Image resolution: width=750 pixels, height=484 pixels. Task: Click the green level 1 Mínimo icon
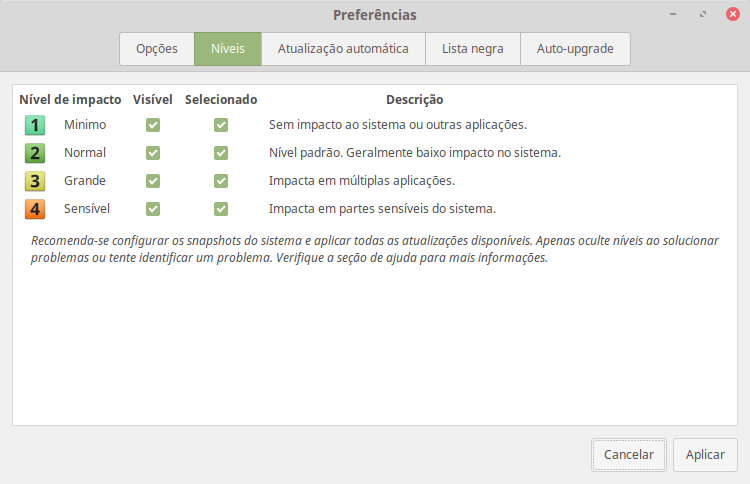pos(35,125)
